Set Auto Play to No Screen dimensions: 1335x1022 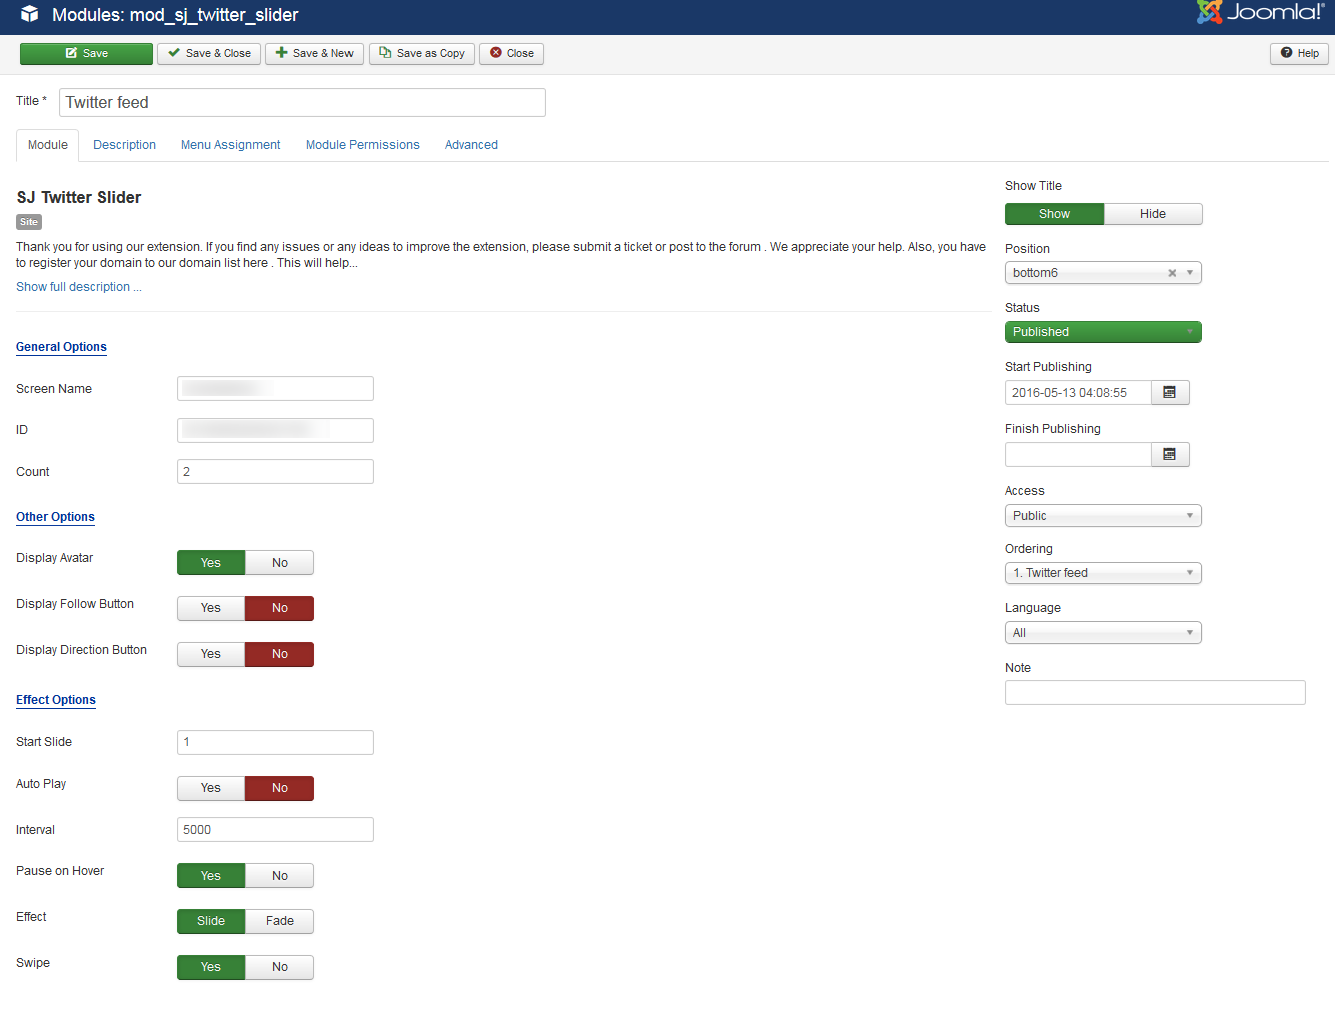tap(280, 788)
